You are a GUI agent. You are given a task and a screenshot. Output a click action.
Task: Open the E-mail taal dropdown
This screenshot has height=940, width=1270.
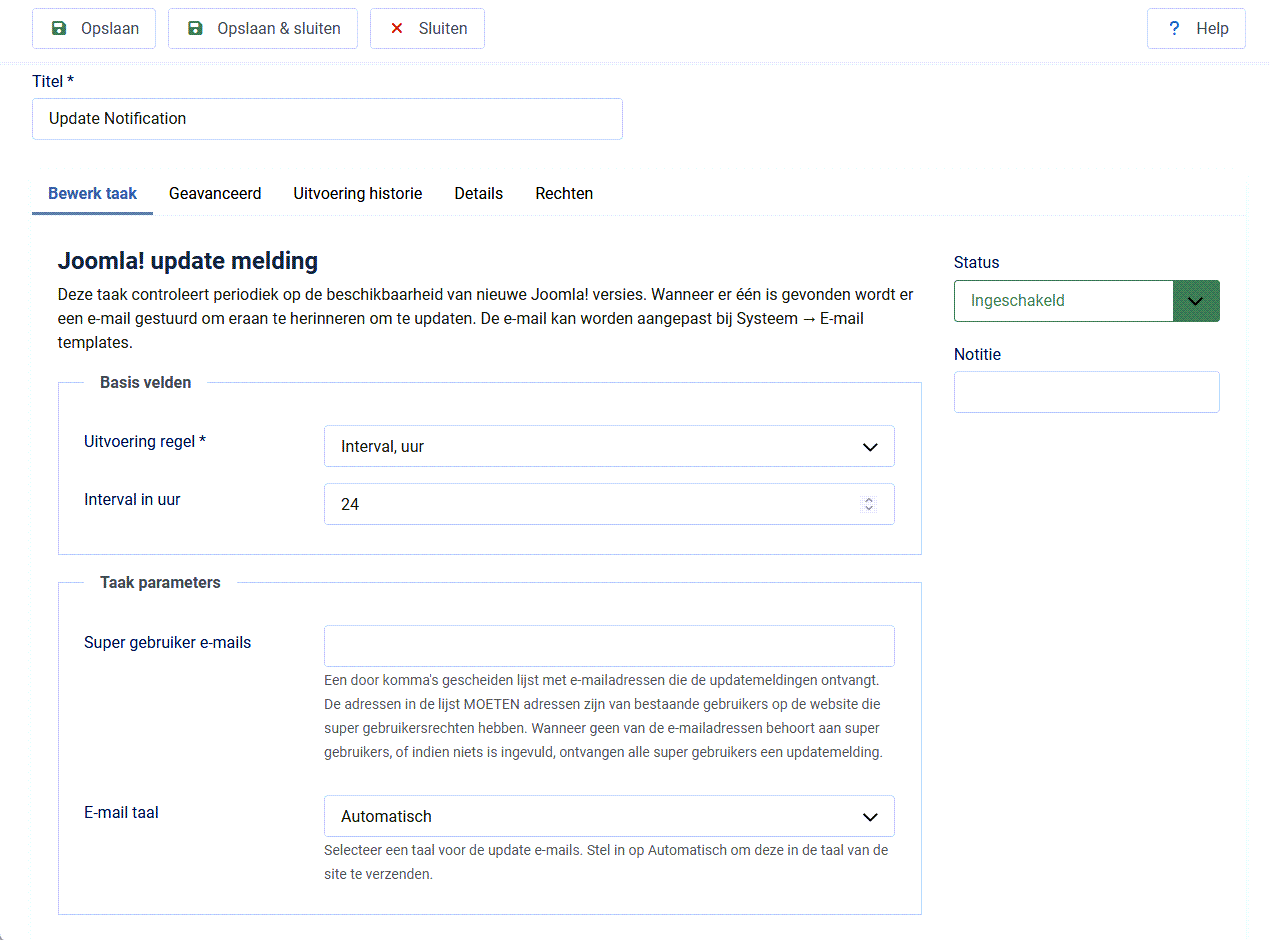coord(609,816)
